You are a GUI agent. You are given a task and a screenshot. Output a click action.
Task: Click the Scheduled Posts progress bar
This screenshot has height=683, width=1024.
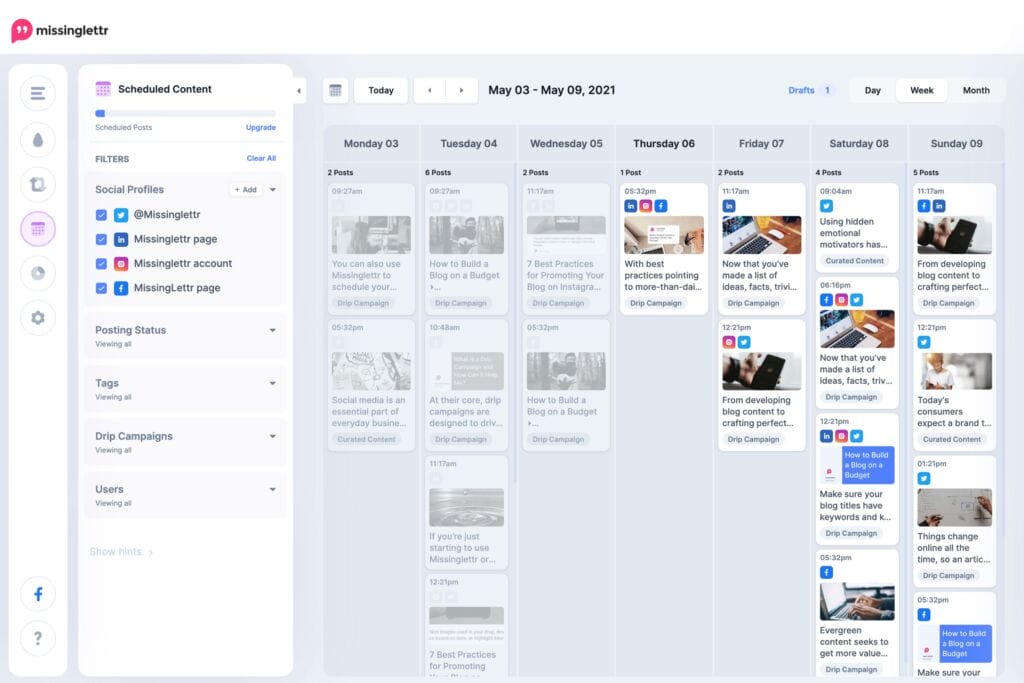click(185, 113)
